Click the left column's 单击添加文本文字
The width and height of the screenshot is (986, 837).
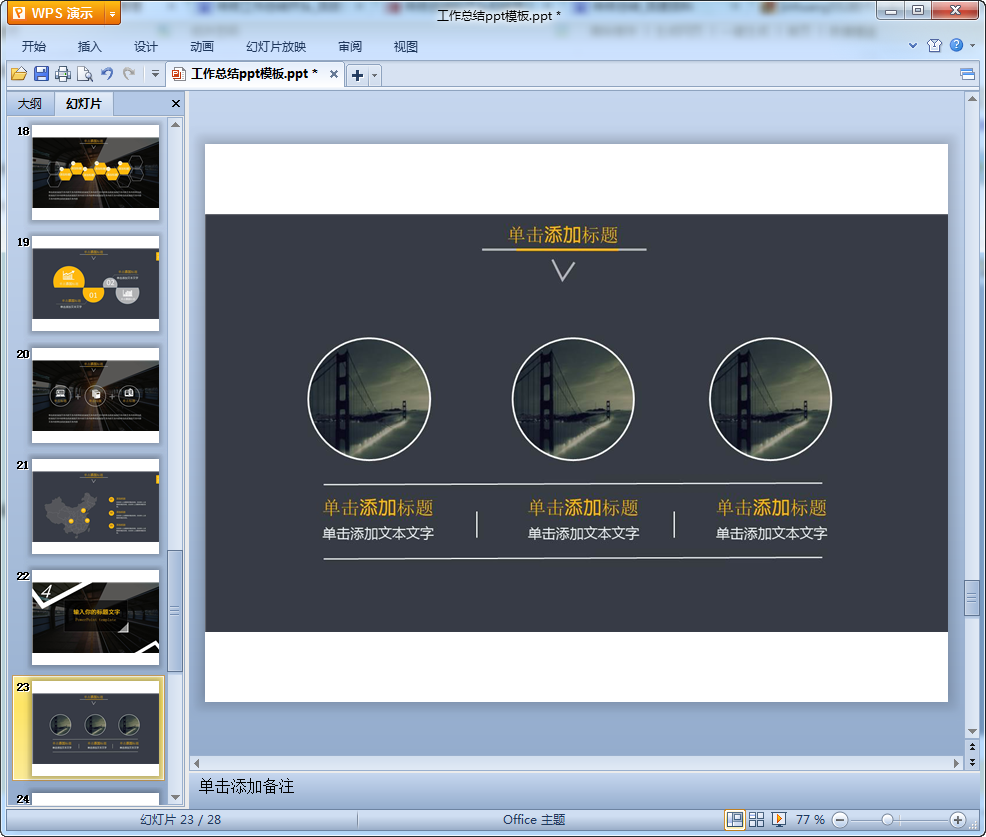378,533
